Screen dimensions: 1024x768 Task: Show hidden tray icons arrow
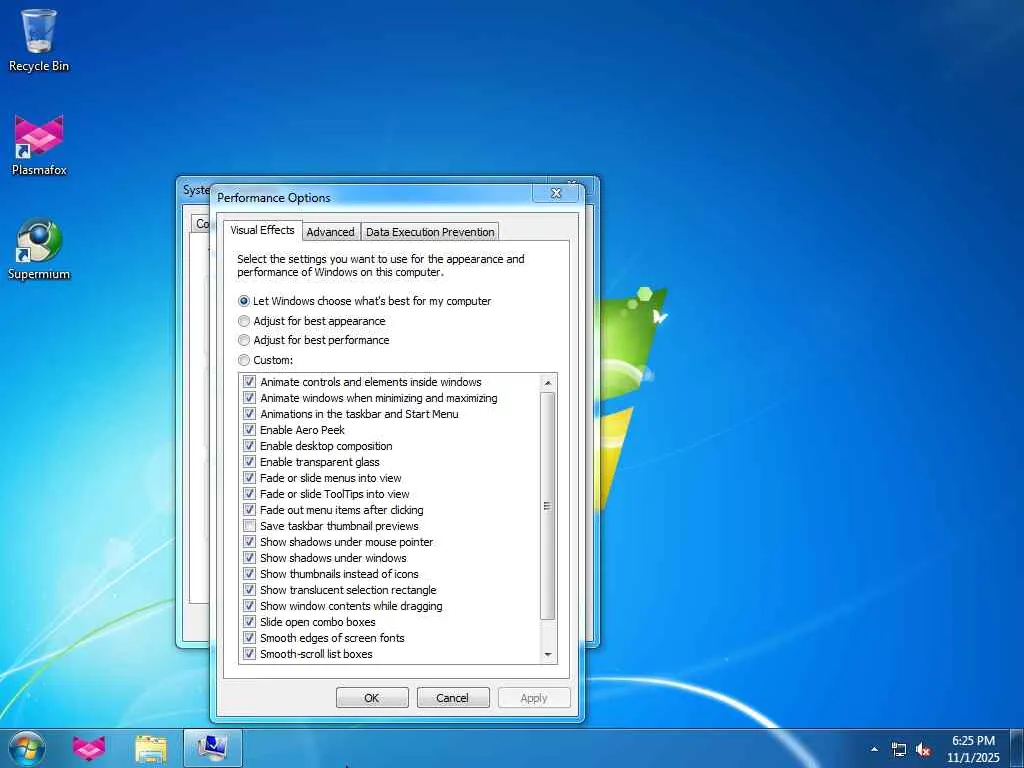(874, 749)
